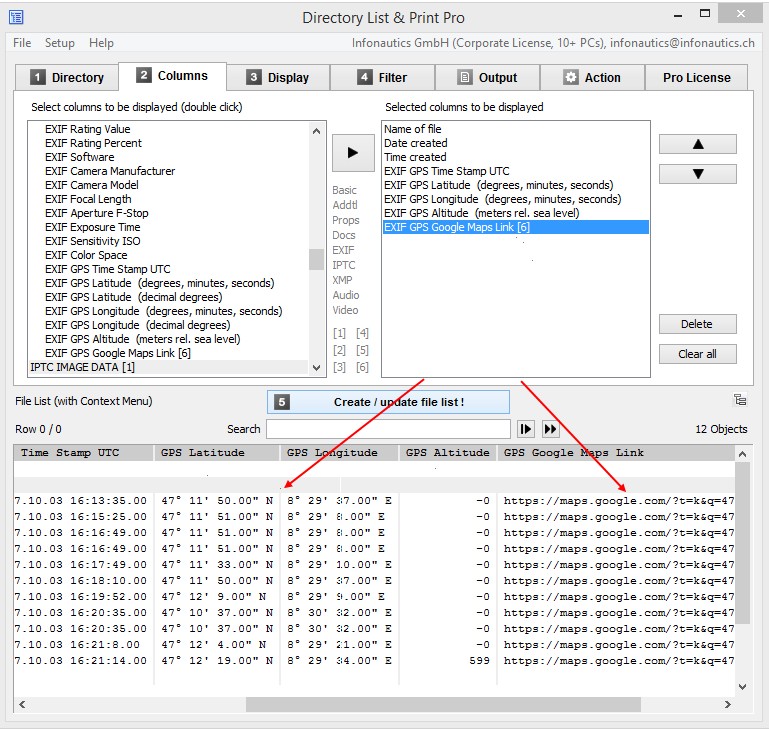769x729 pixels.
Task: Jump to IPTC column group
Action: 343,265
